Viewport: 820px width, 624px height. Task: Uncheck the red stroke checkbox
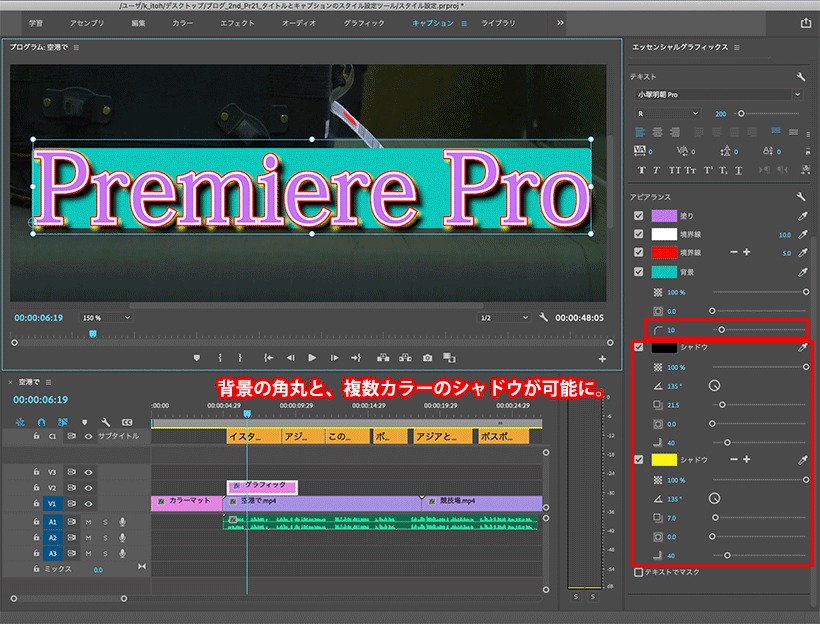click(639, 252)
